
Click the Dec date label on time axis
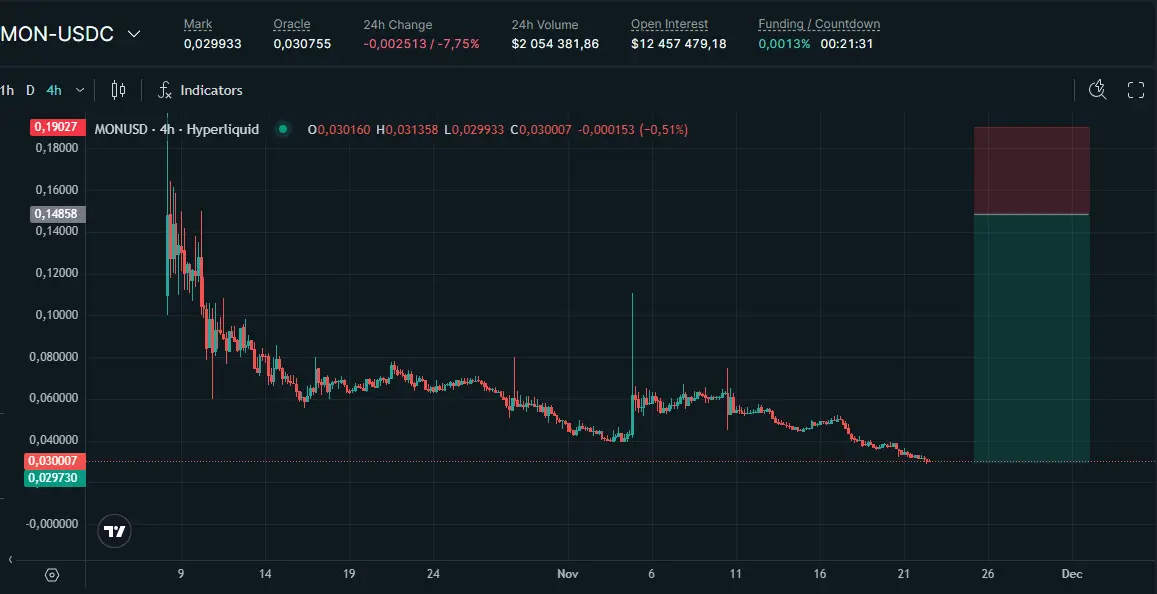point(1071,574)
